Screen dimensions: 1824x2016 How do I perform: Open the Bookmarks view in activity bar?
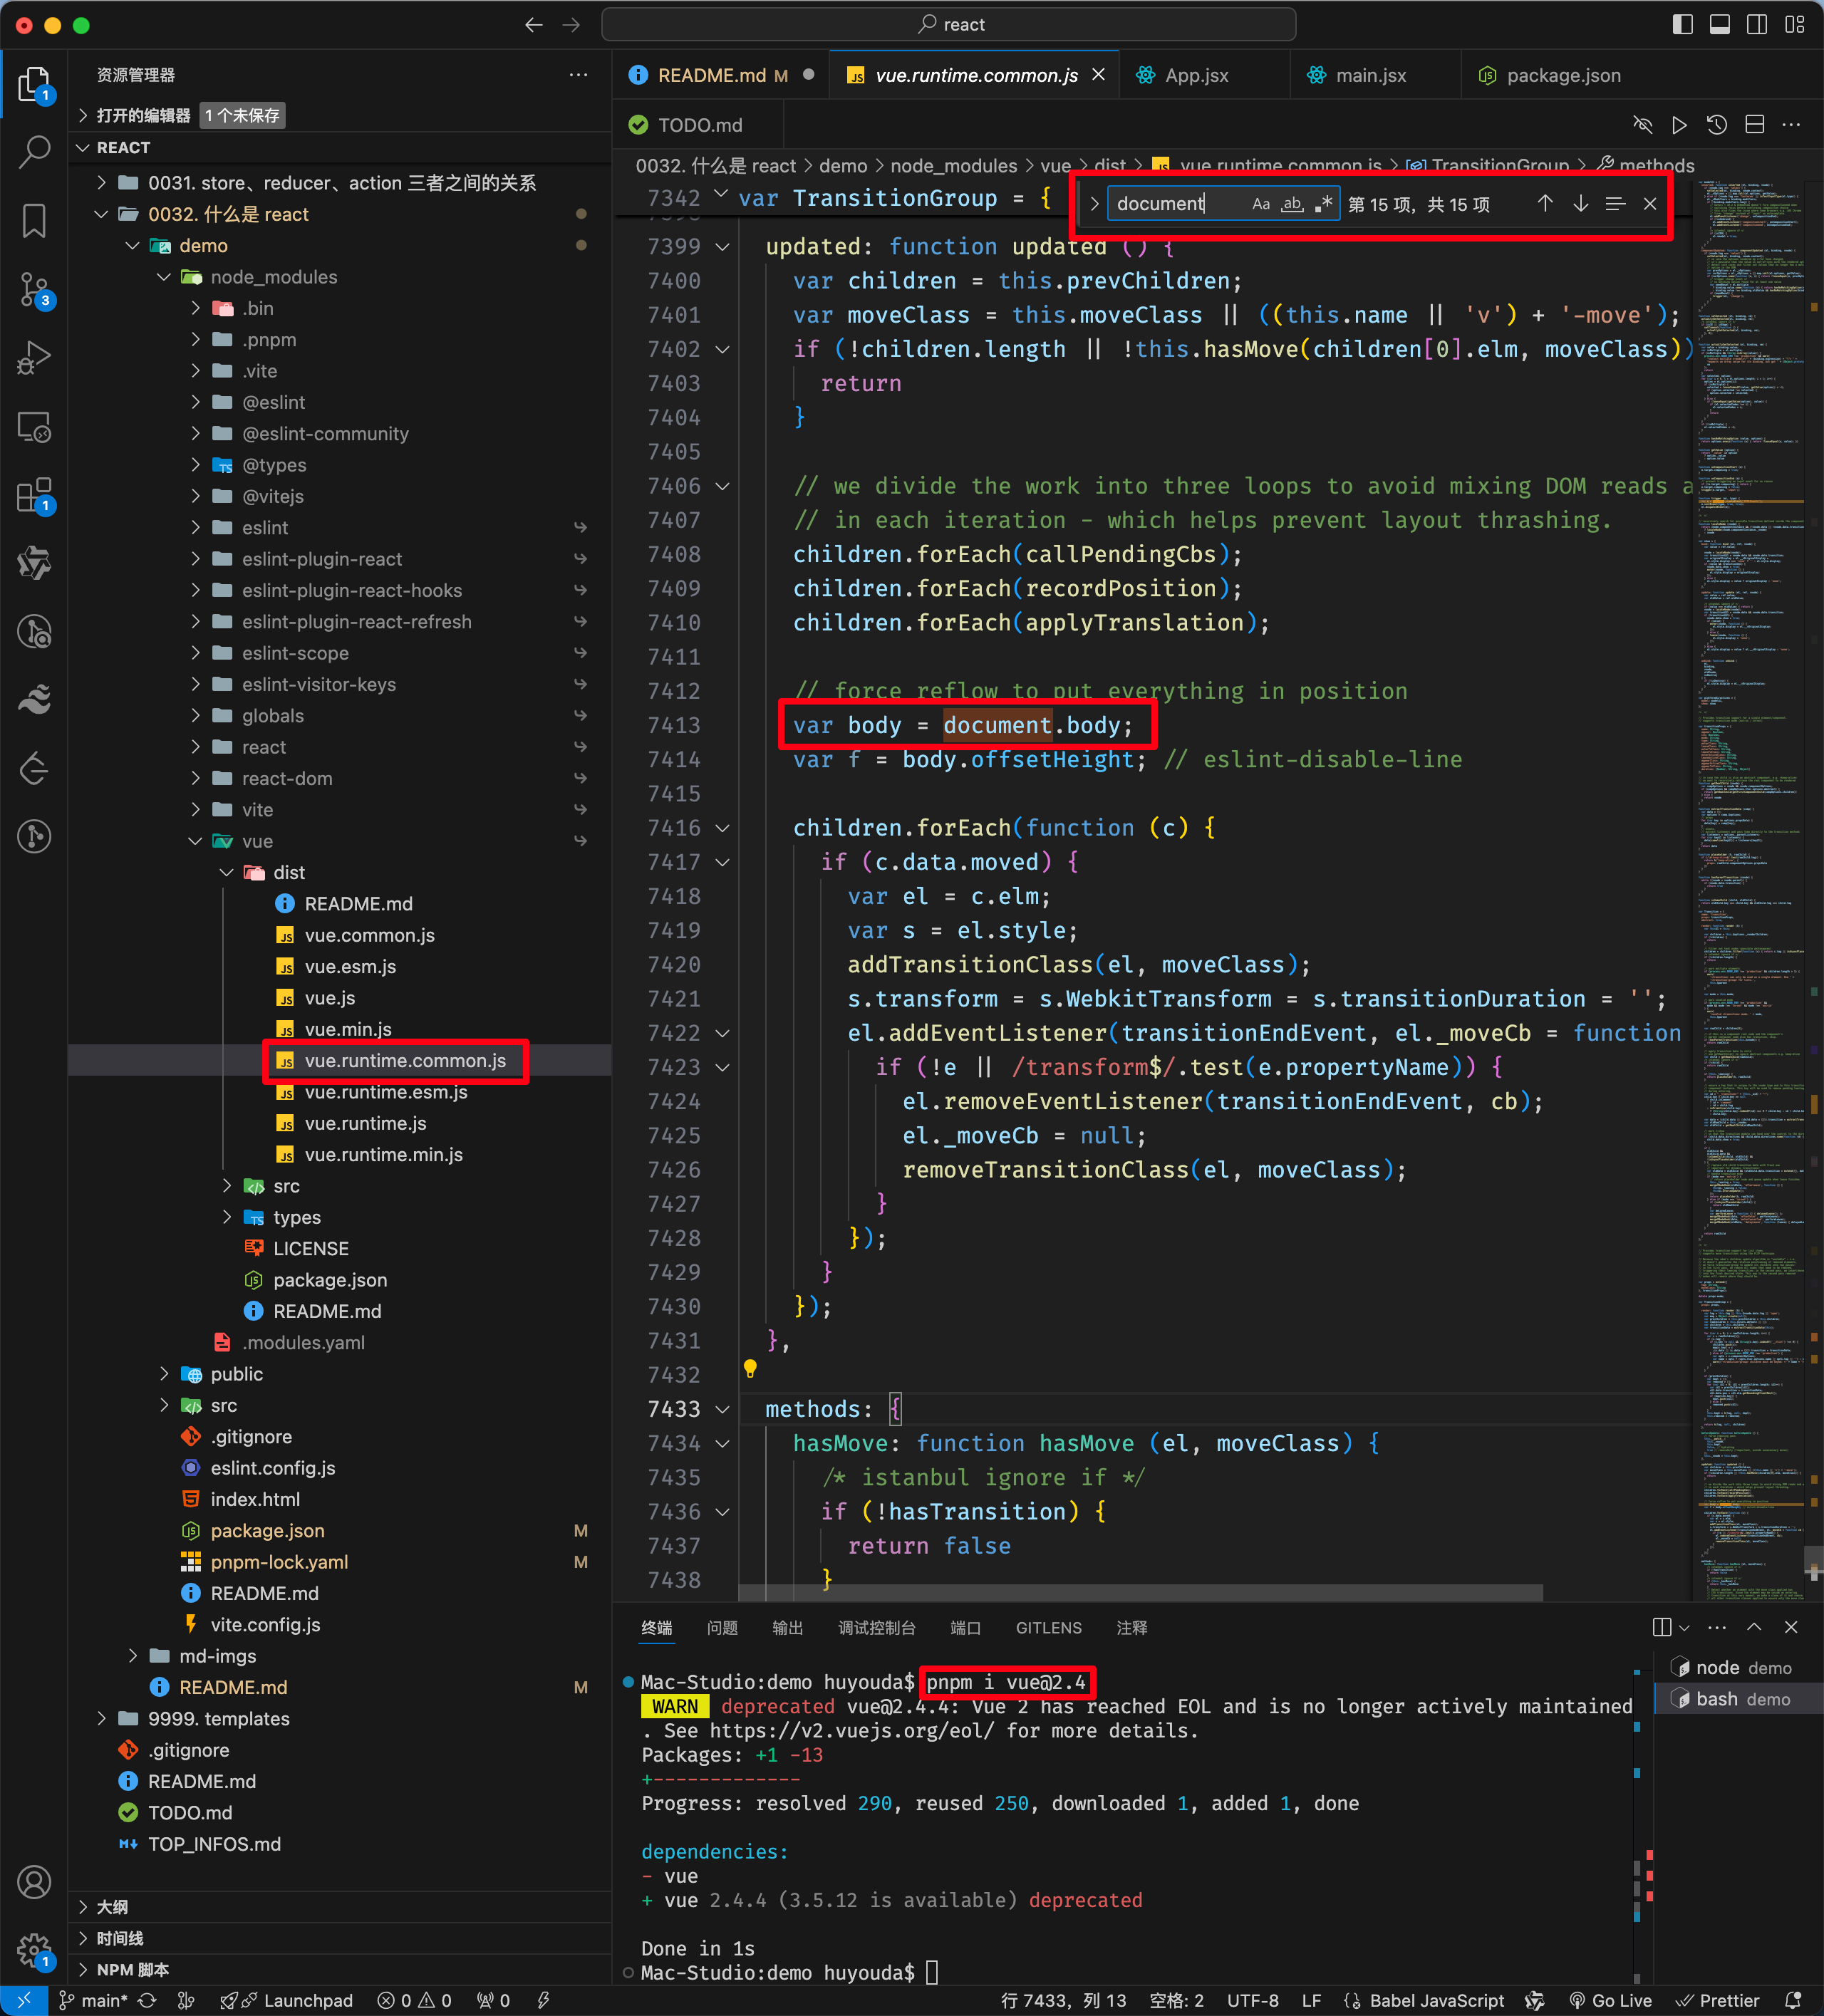pyautogui.click(x=34, y=221)
